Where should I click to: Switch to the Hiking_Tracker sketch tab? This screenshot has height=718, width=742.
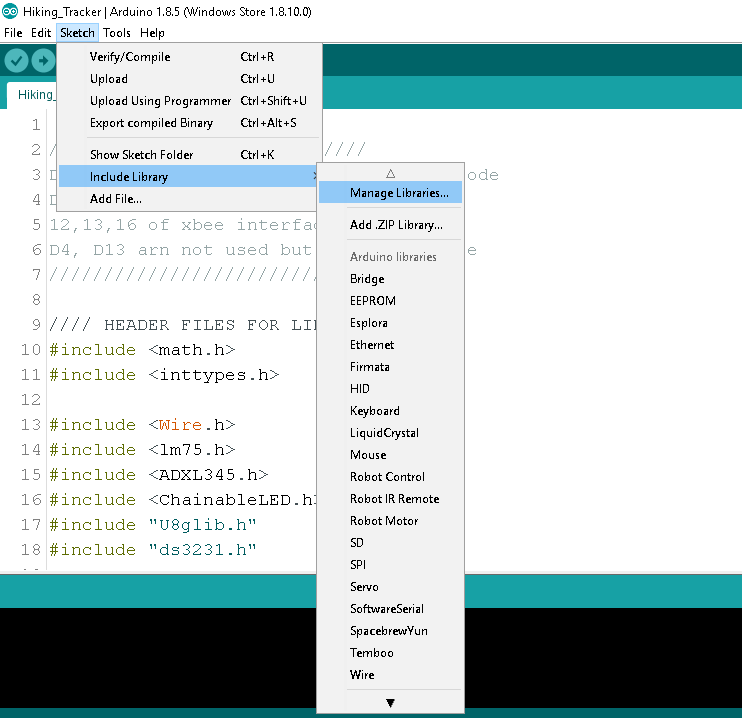click(34, 95)
